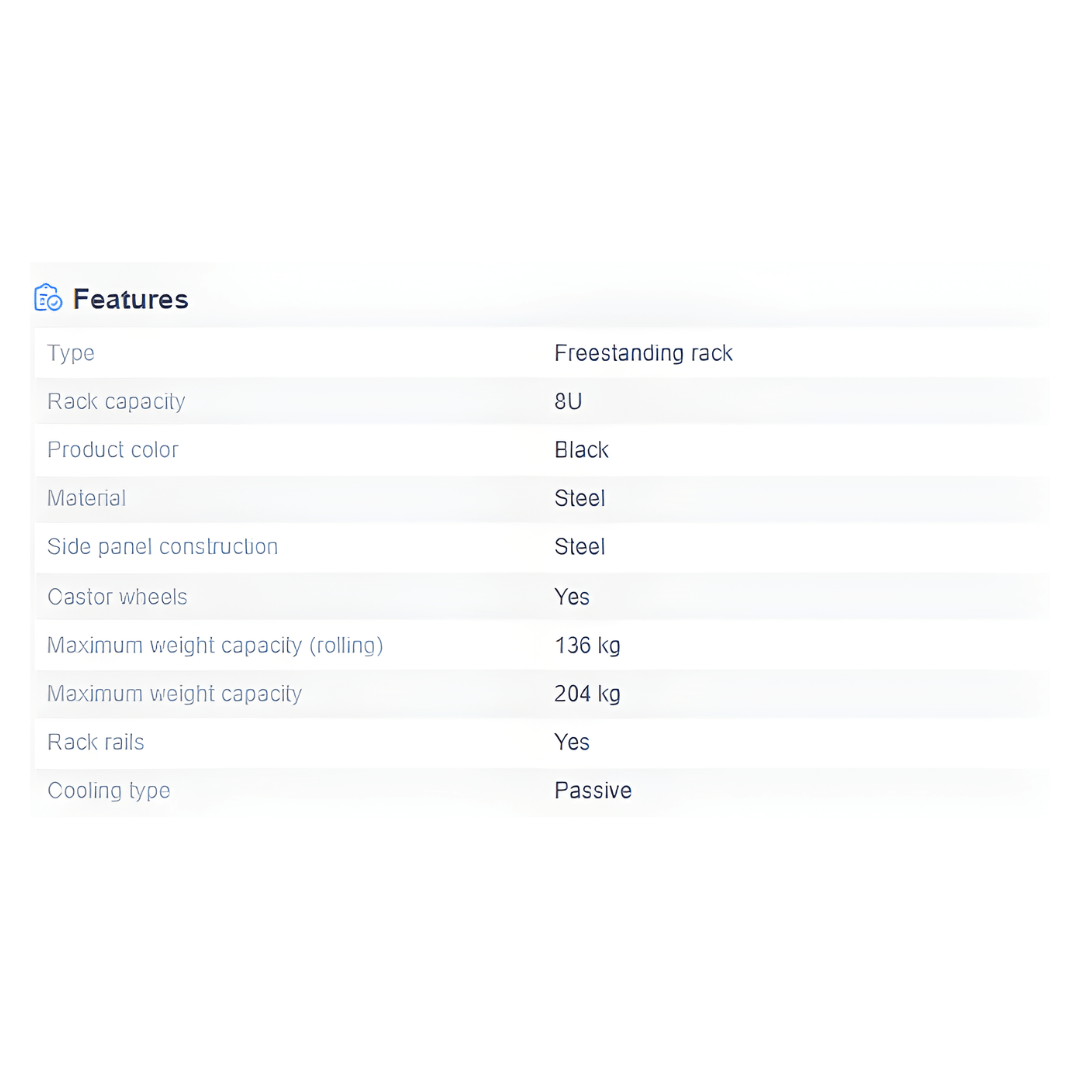Image resolution: width=1080 pixels, height=1080 pixels.
Task: Select the Type row label
Action: pyautogui.click(x=71, y=353)
